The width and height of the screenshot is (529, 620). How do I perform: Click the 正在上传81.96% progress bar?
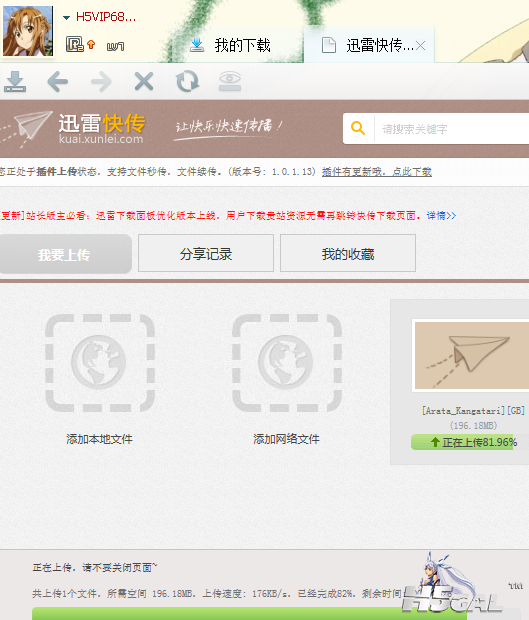[470, 442]
